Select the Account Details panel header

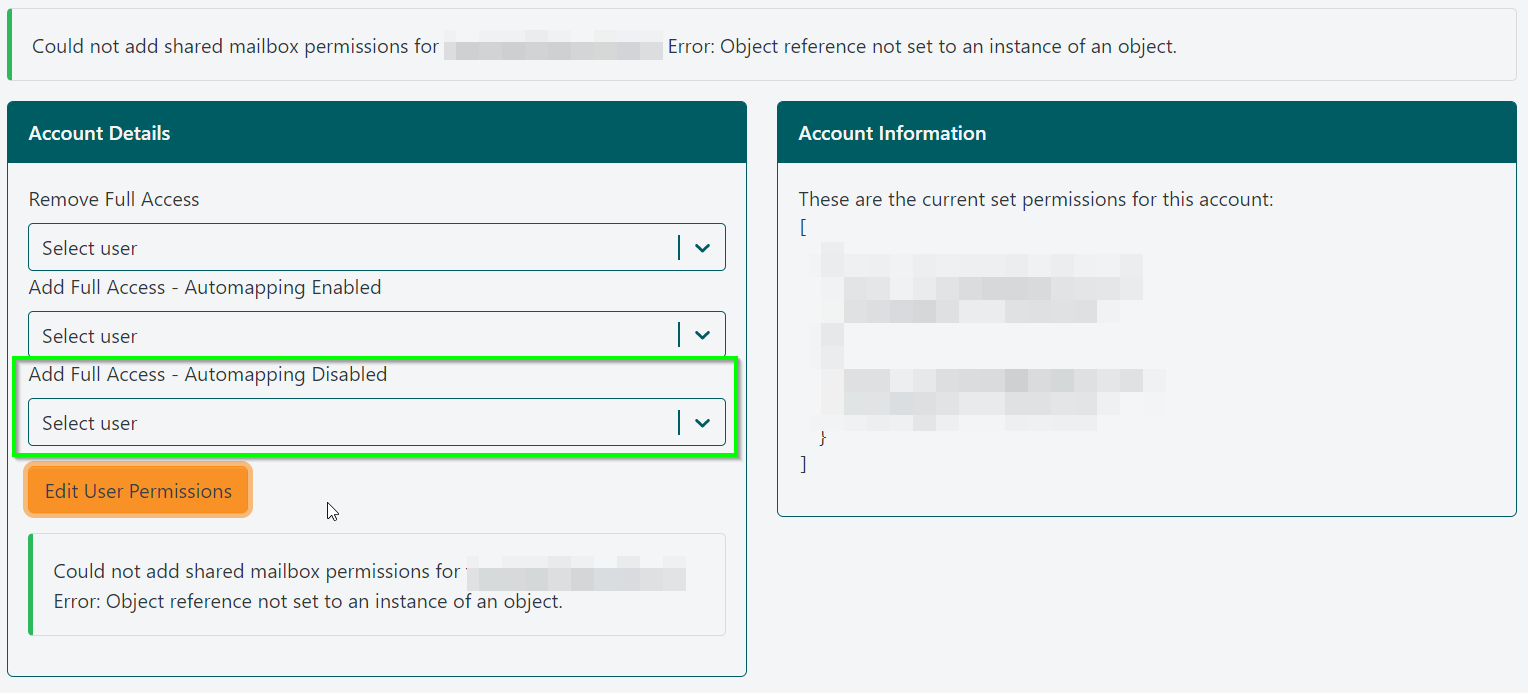click(99, 132)
